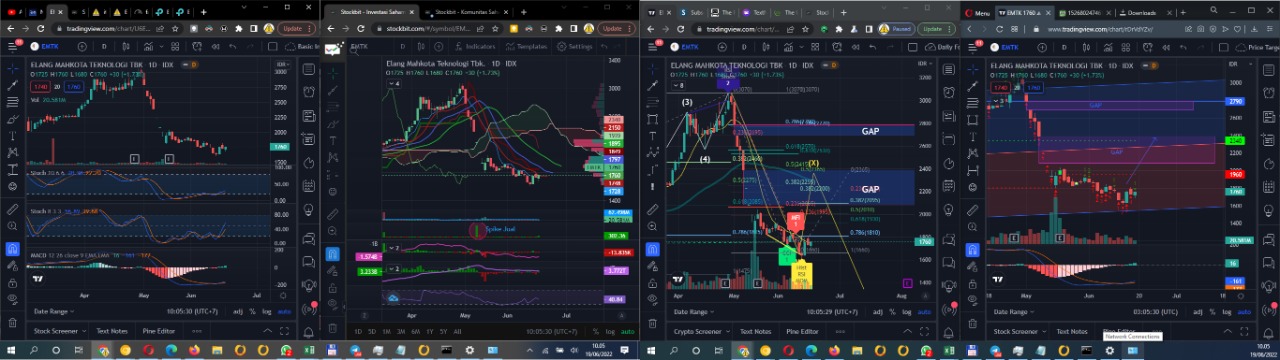
Task: Open indicator templates icon in leftmost TradingView window
Action: point(175,46)
